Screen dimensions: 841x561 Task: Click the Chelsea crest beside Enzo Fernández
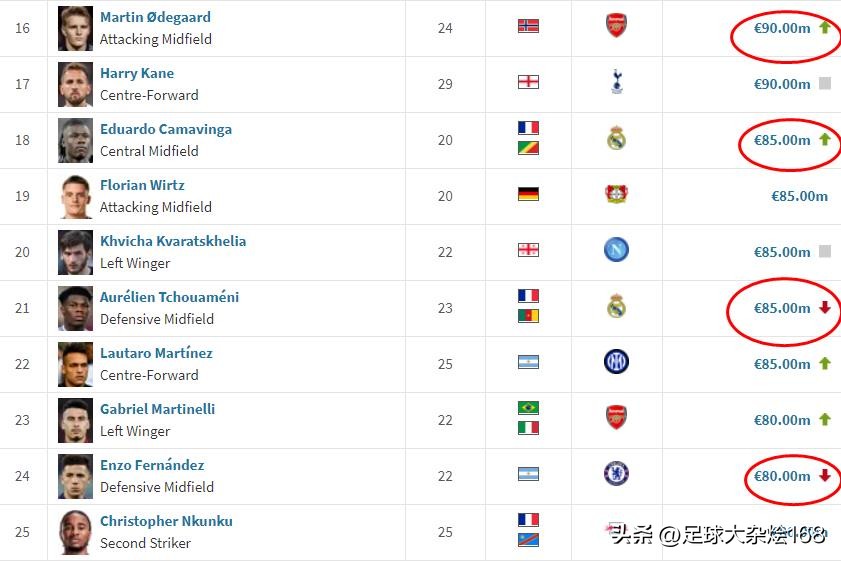pos(617,475)
